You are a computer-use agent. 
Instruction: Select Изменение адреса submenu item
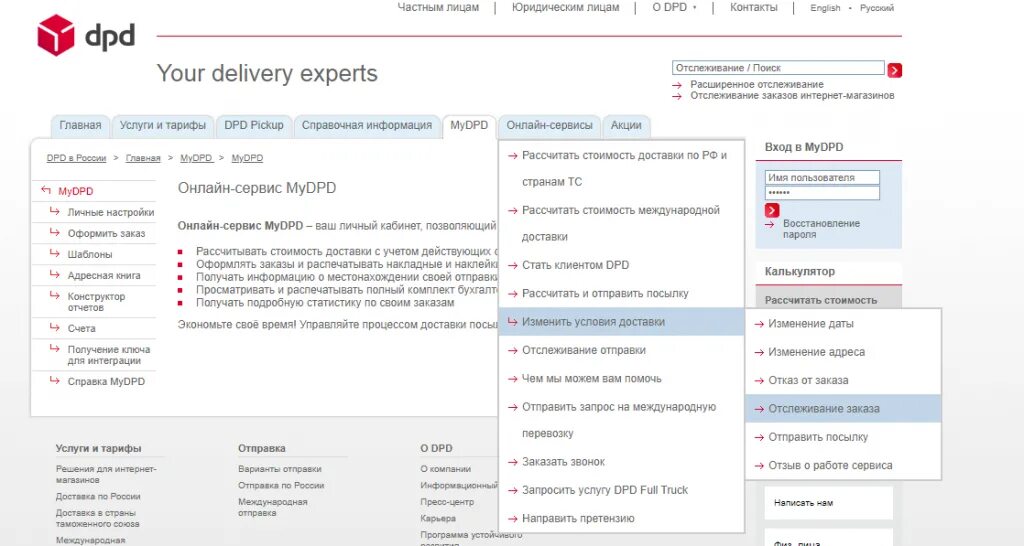point(843,352)
